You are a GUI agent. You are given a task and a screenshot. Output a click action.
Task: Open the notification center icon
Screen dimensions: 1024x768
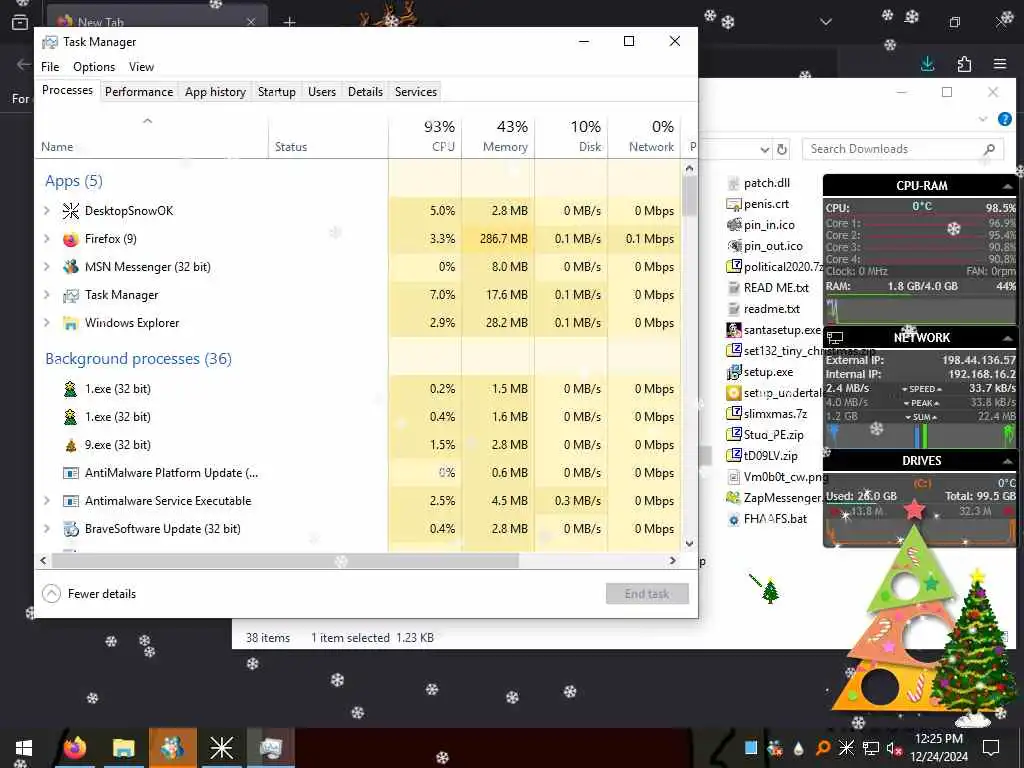[991, 748]
